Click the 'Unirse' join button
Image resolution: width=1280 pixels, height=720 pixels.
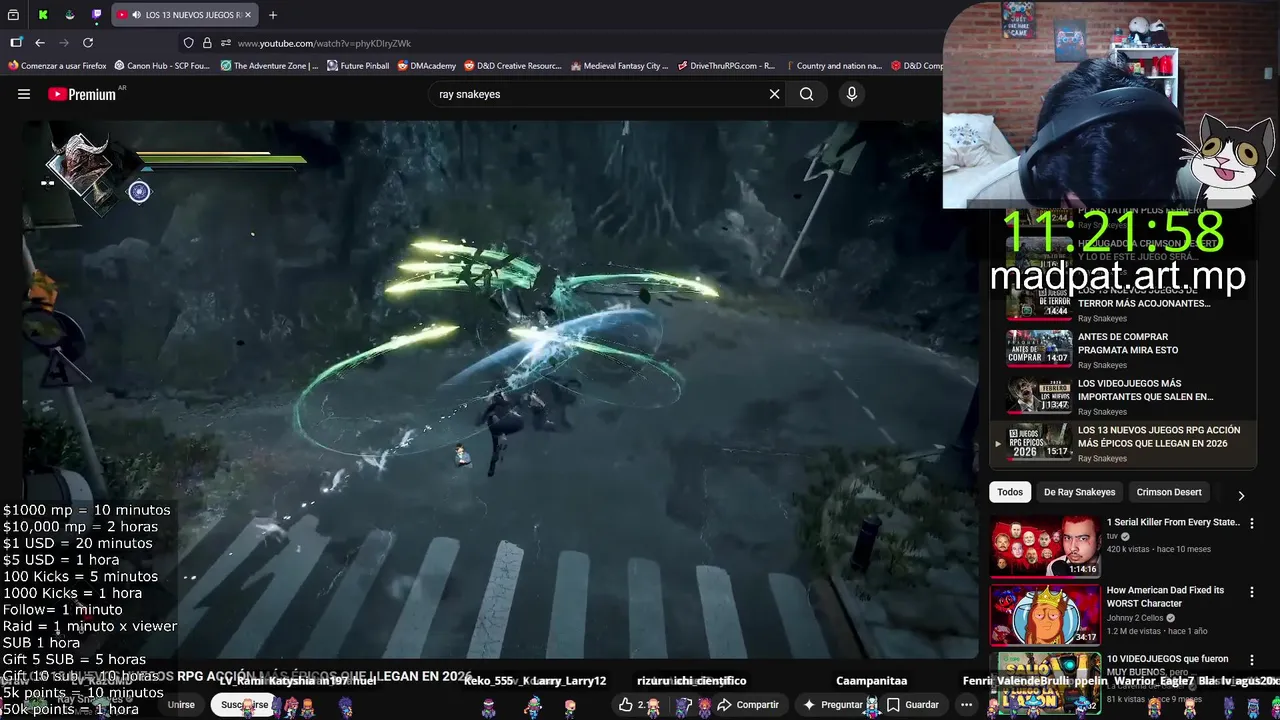coord(181,705)
